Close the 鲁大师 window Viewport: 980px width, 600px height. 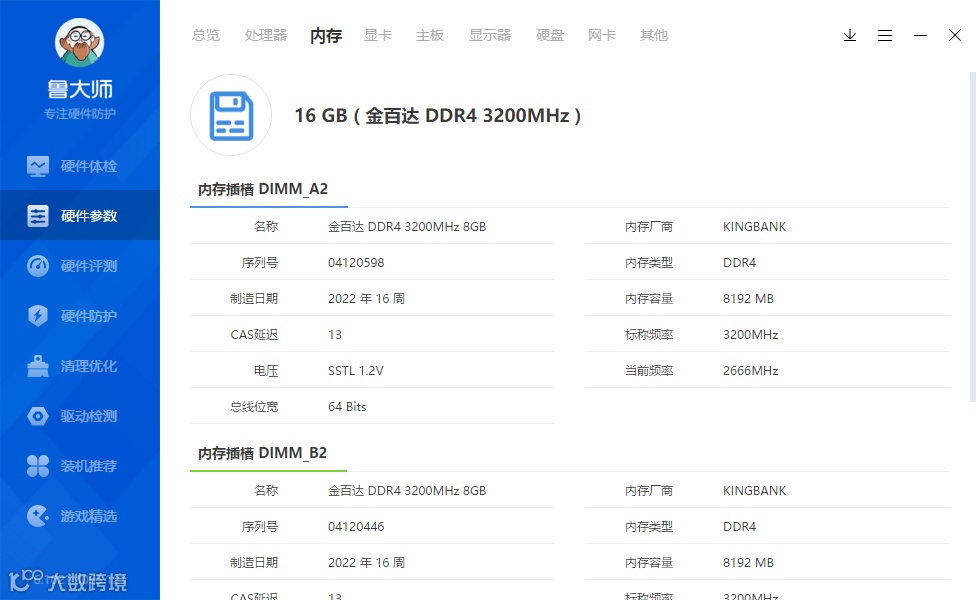[954, 36]
